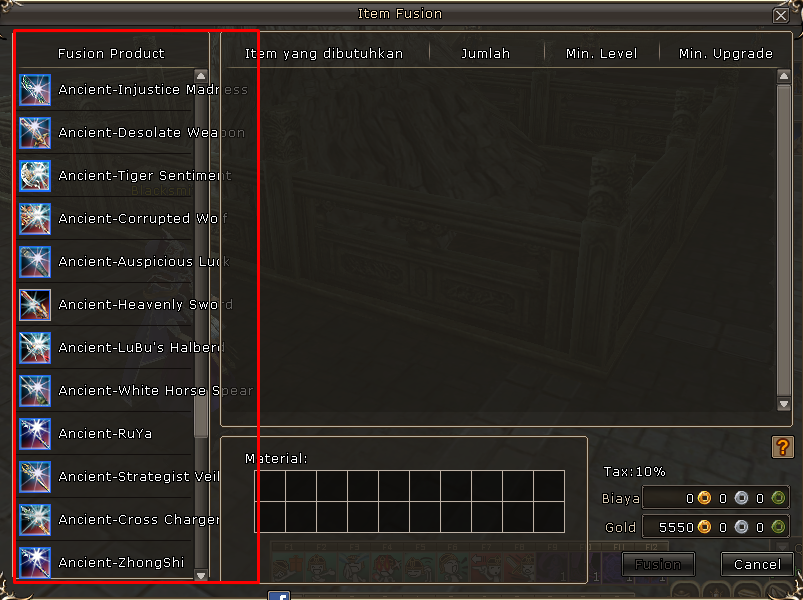Viewport: 803px width, 600px height.
Task: Click the first empty Material slot
Action: pyautogui.click(x=270, y=486)
